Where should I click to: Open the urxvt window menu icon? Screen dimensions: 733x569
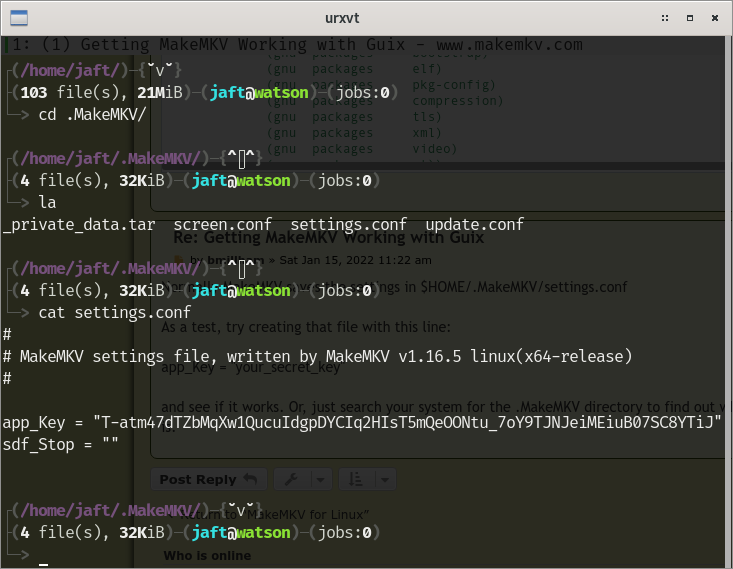tap(19, 18)
